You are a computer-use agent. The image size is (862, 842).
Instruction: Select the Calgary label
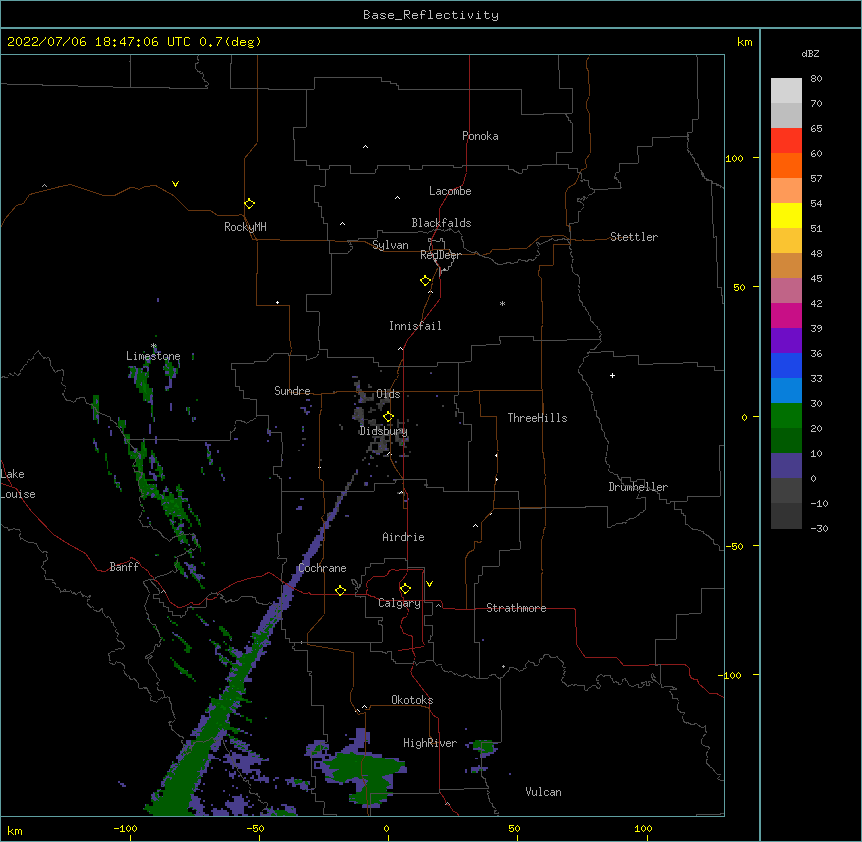(x=399, y=603)
